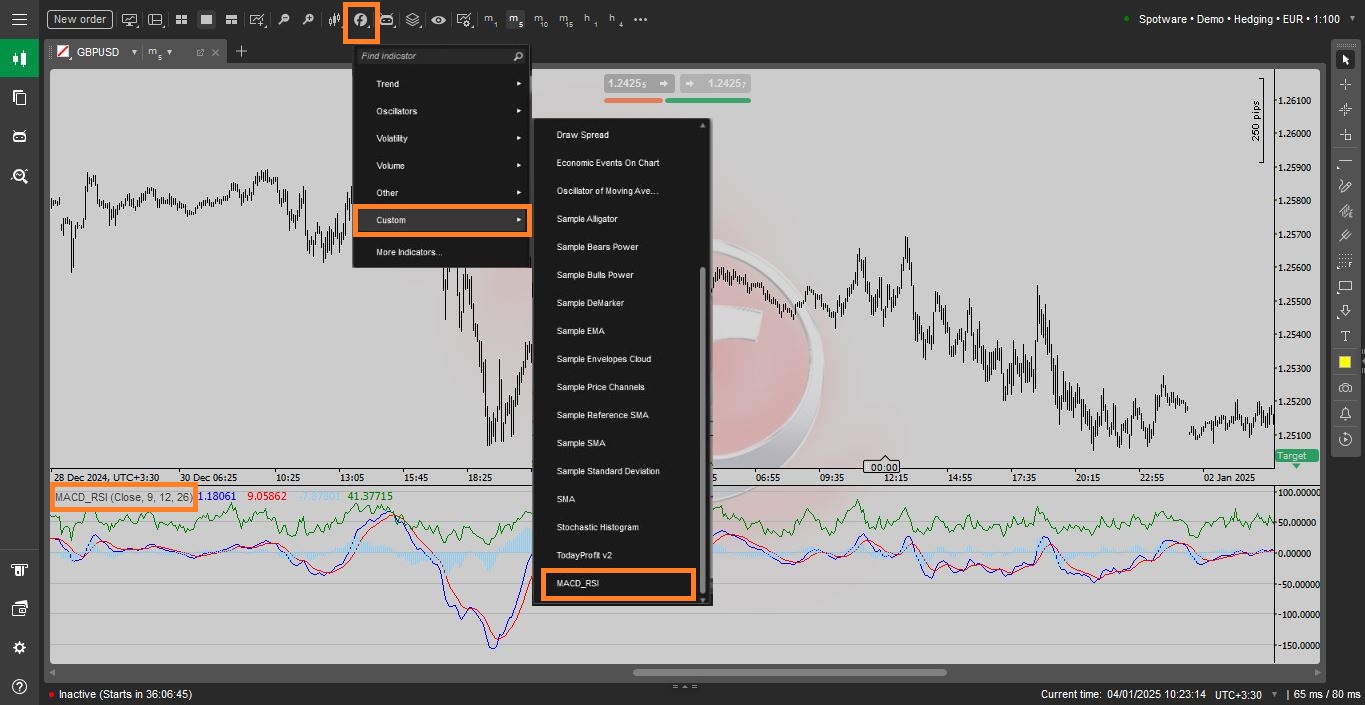Select the Text tool in the right sidebar
The width and height of the screenshot is (1365, 705).
(x=1346, y=336)
